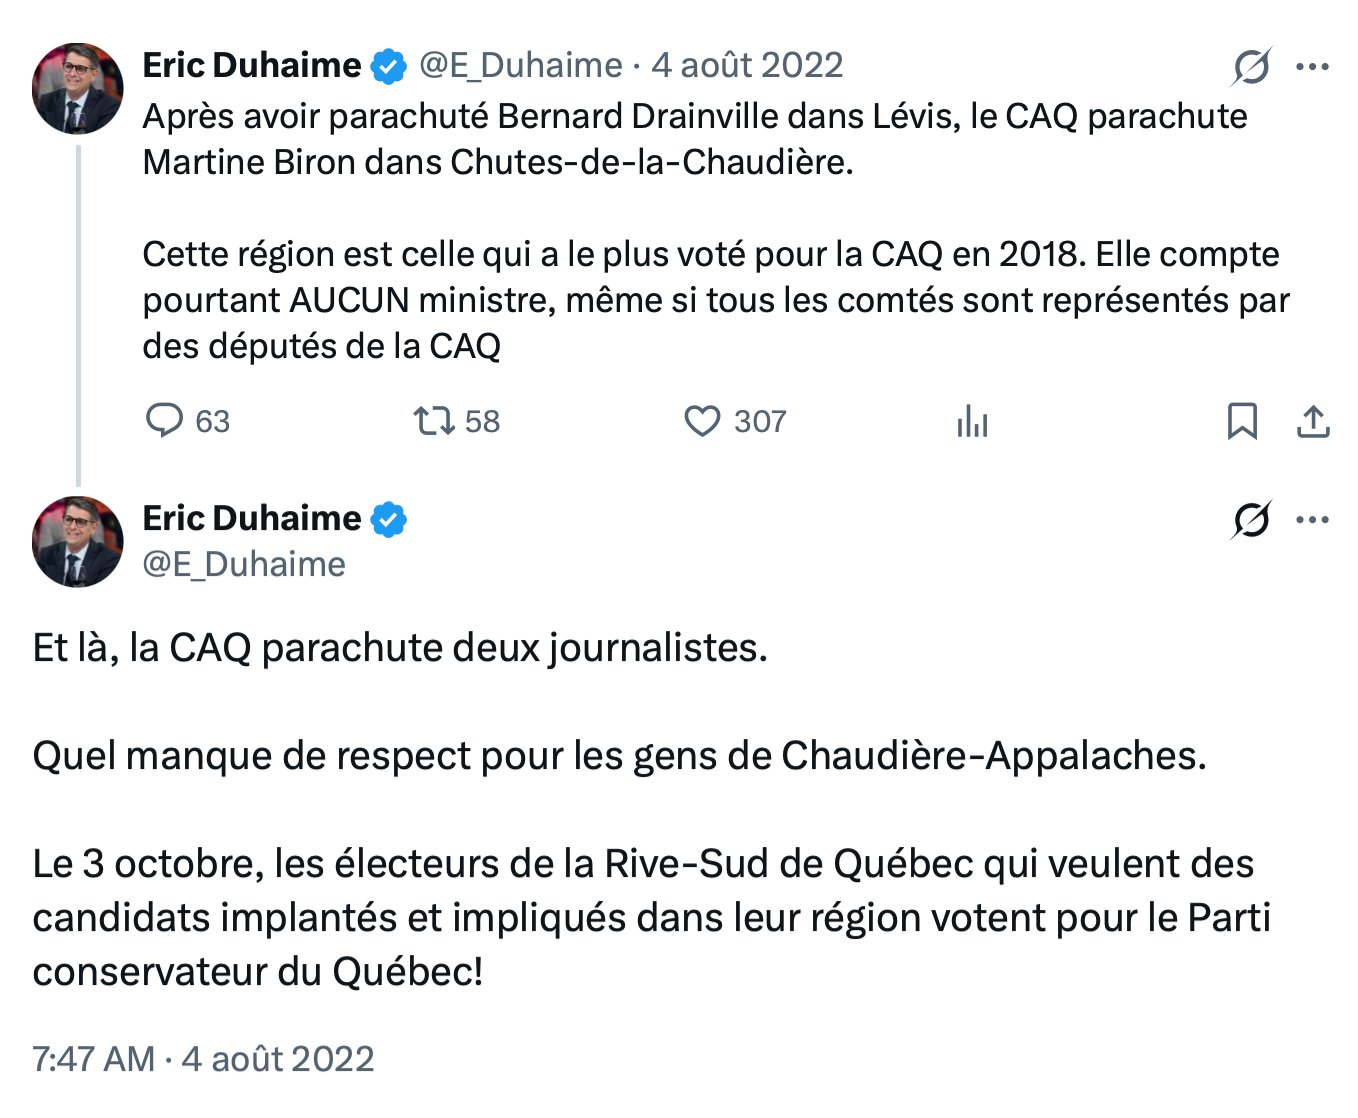Click the Grok icon on the first tweet
The height and width of the screenshot is (1118, 1358).
(x=1251, y=67)
